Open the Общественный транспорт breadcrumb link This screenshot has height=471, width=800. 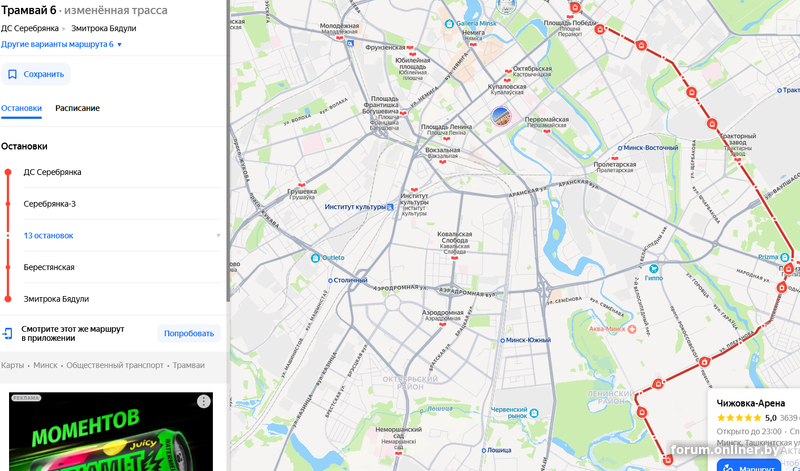tap(115, 365)
